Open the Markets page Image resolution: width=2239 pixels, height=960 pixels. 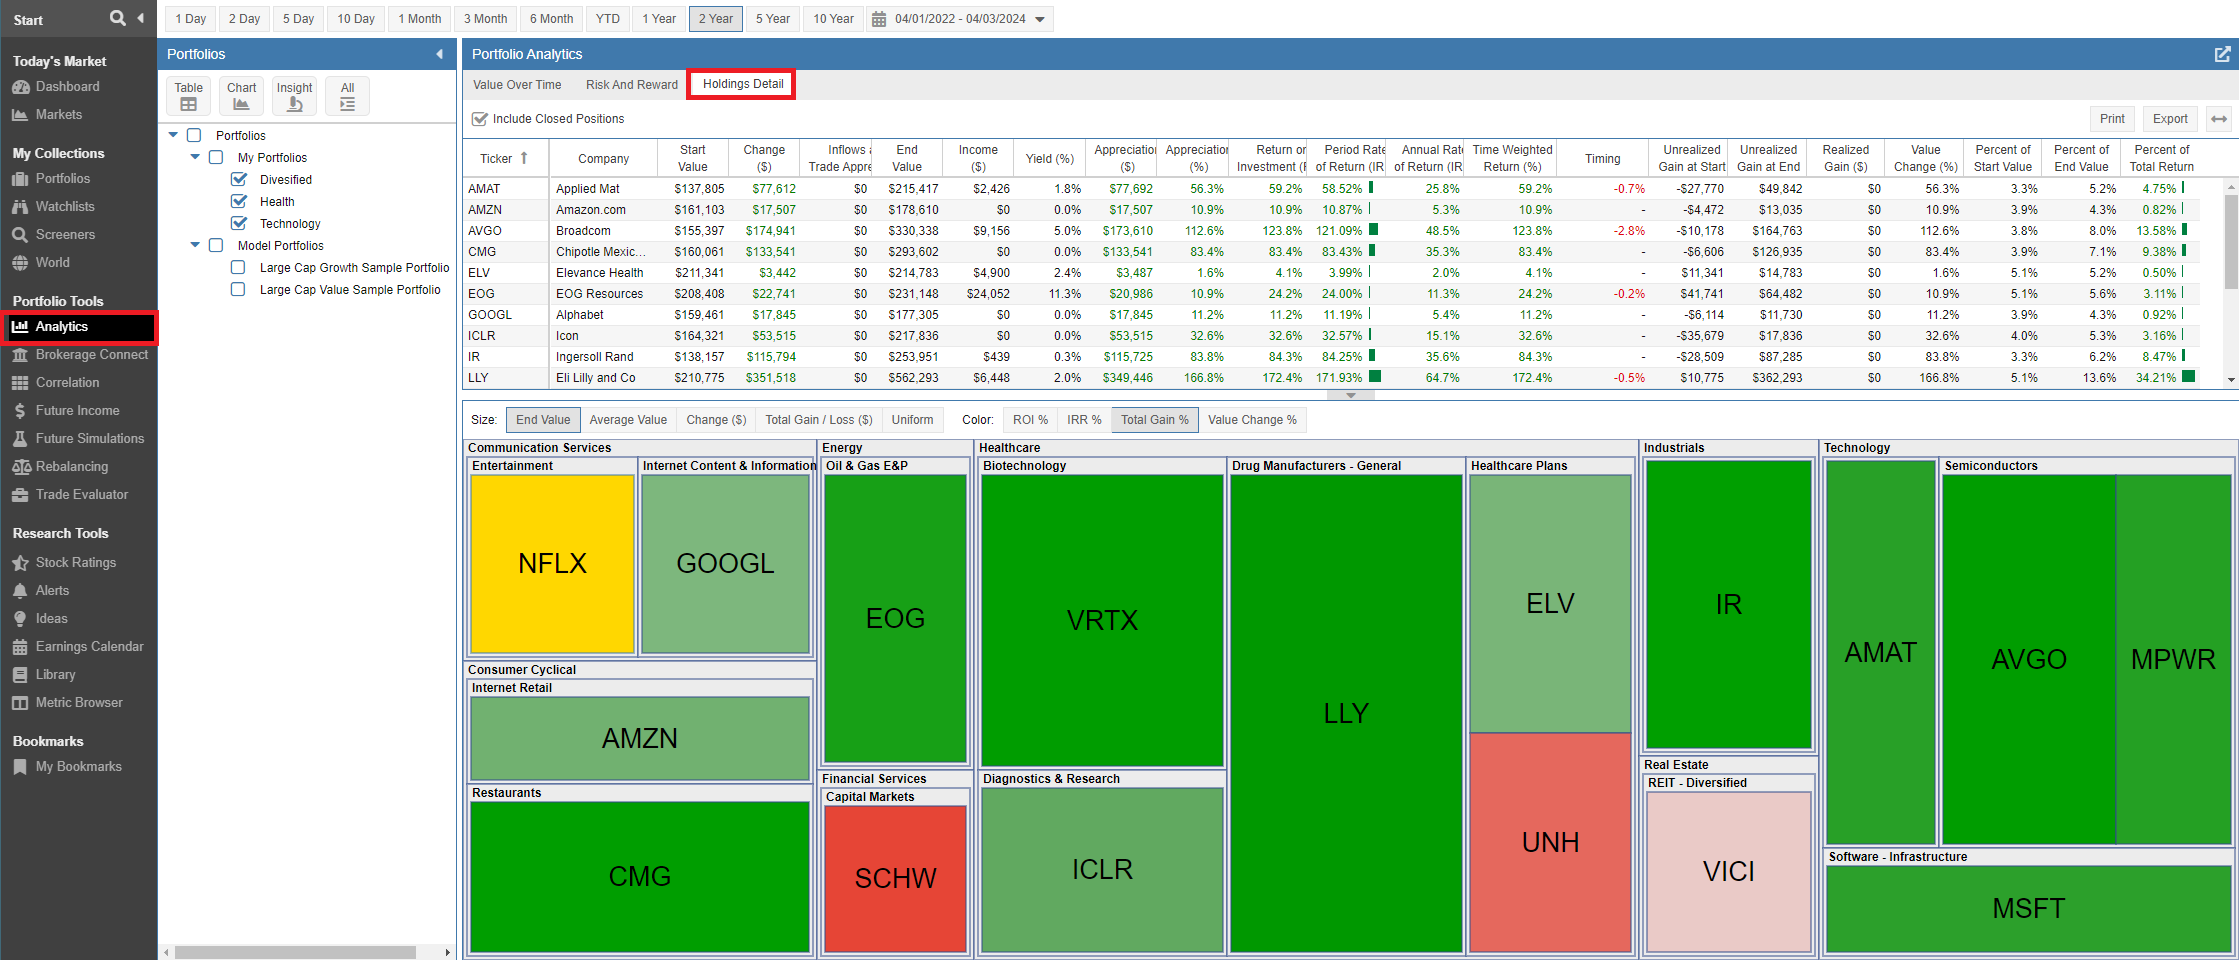click(58, 115)
